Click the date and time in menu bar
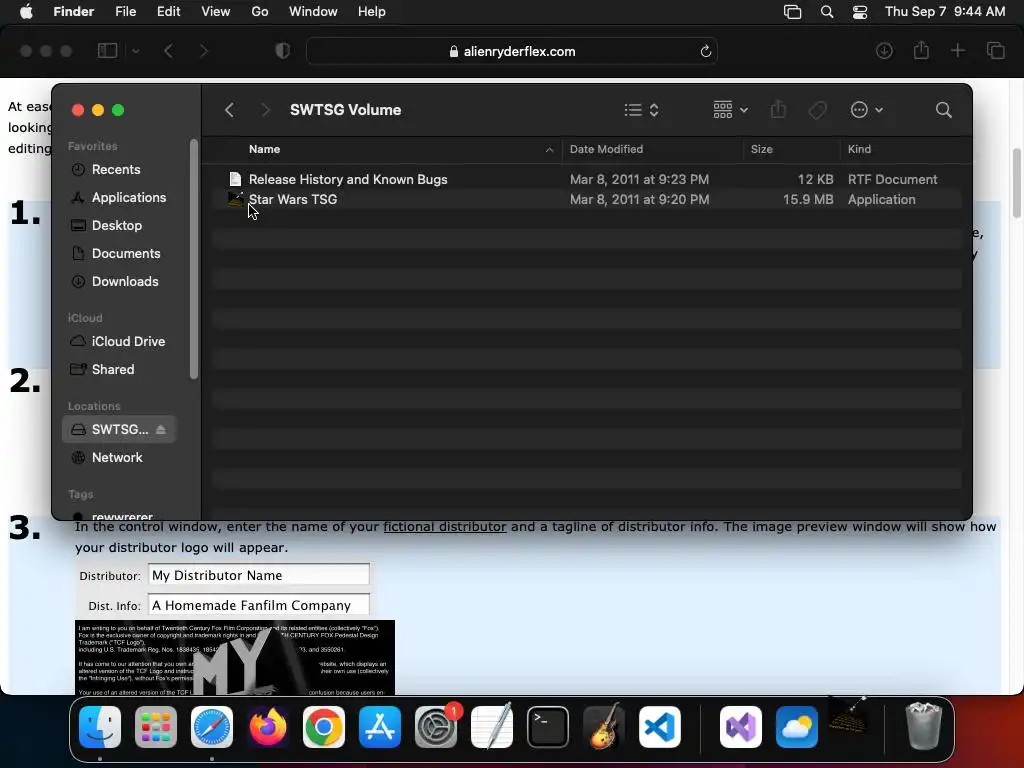The height and width of the screenshot is (768, 1024). (x=945, y=12)
